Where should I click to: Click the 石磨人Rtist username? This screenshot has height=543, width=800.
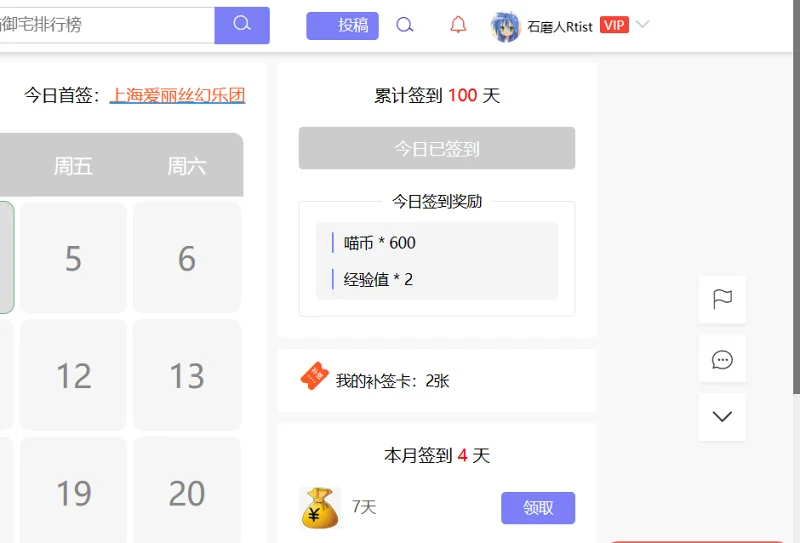pyautogui.click(x=560, y=27)
